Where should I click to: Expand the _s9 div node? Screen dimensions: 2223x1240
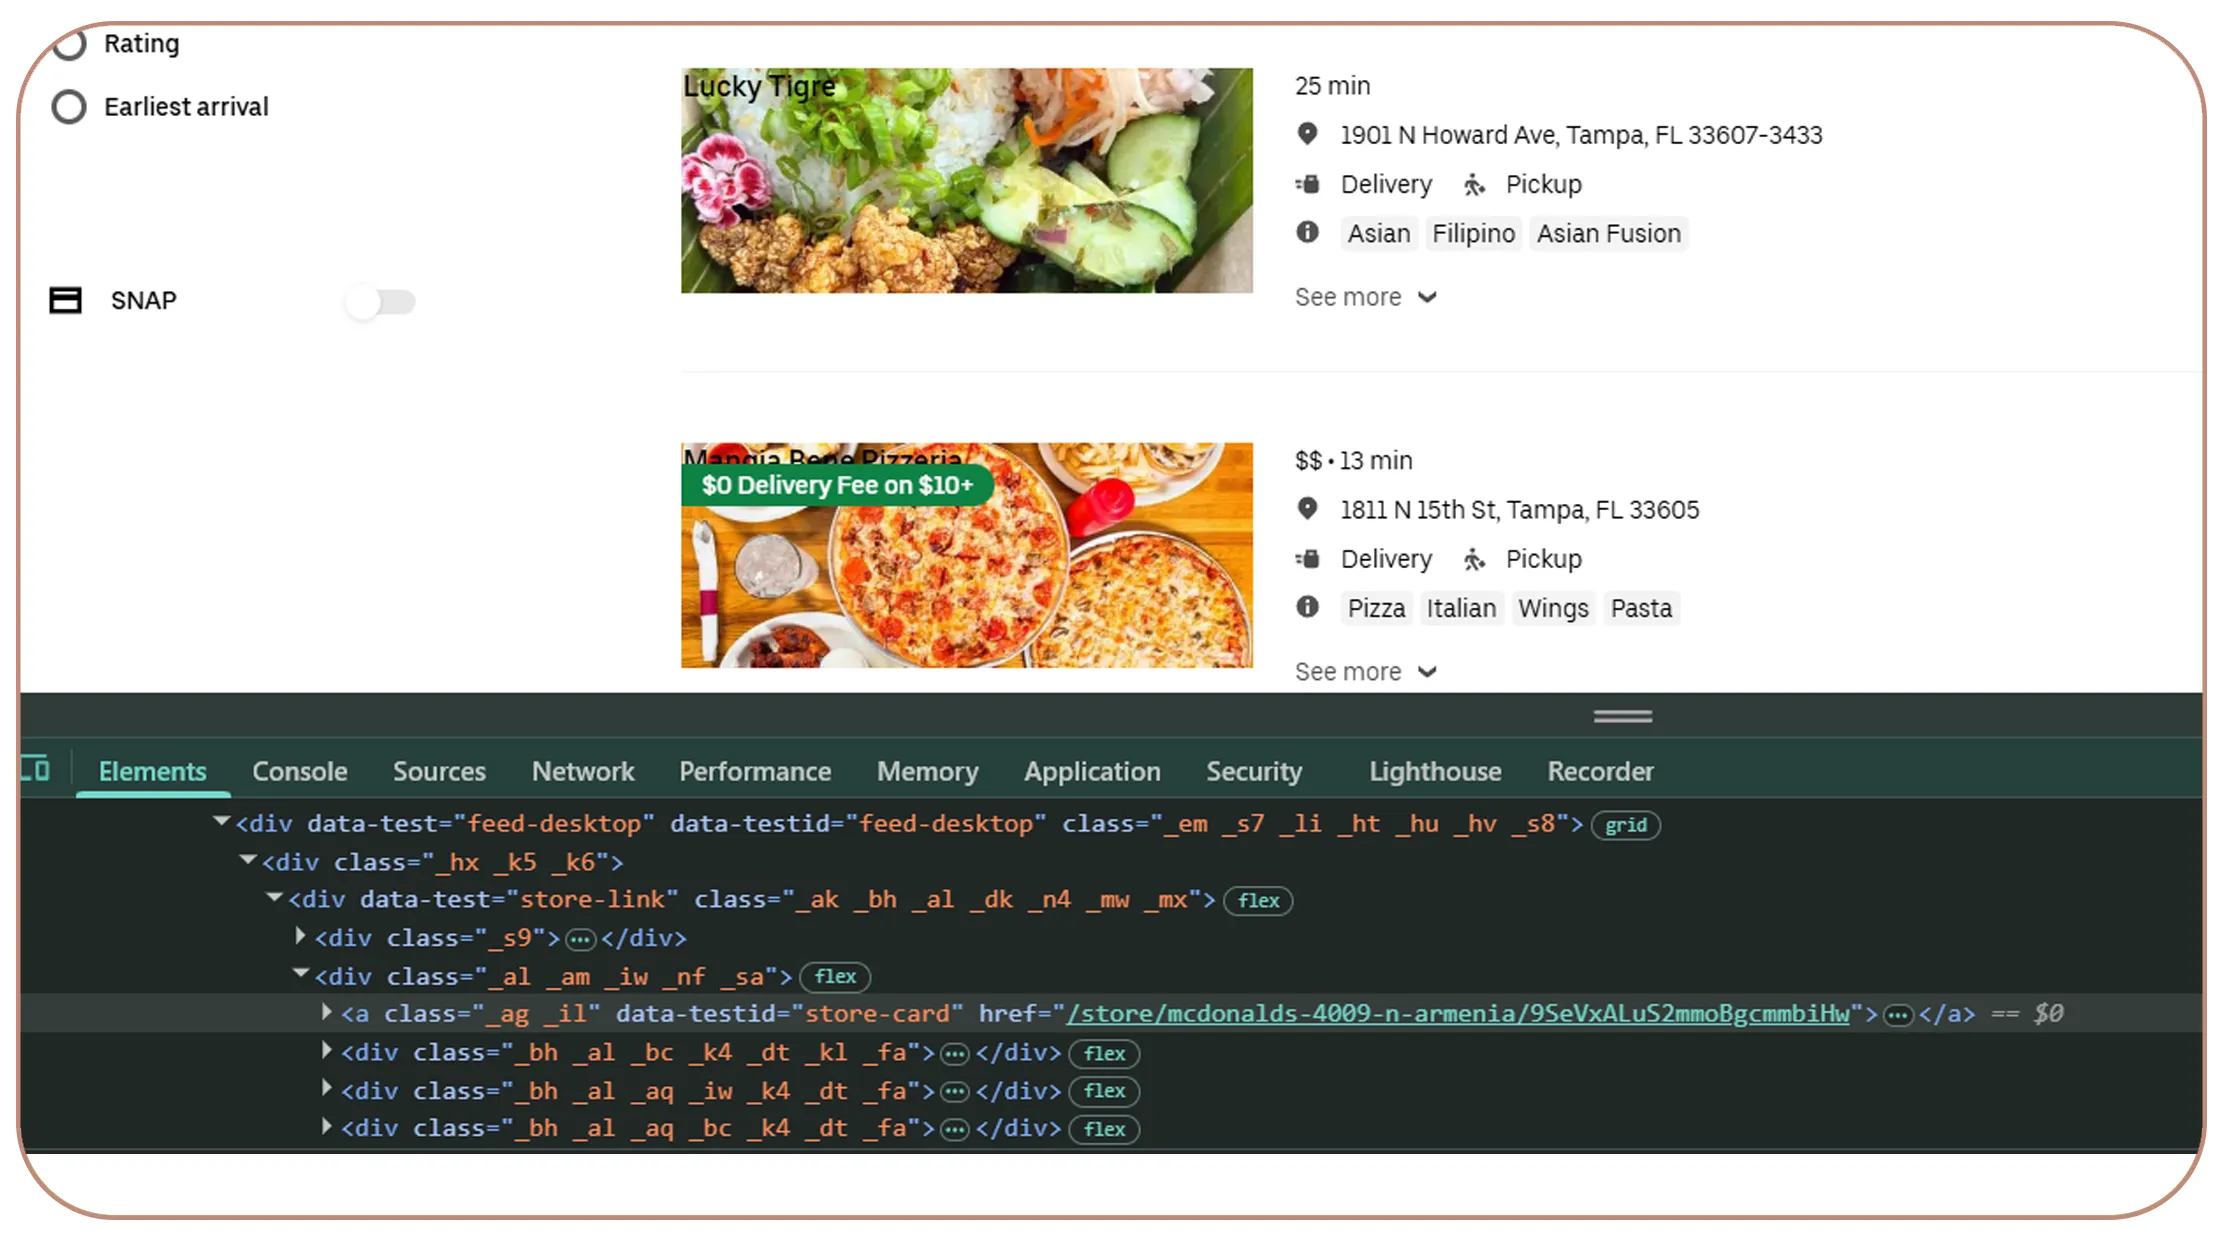point(300,936)
